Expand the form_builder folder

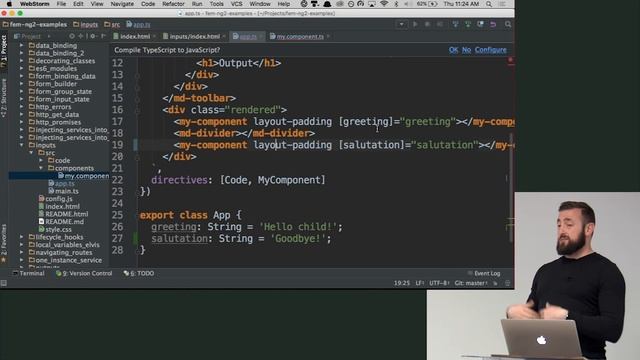pyautogui.click(x=21, y=84)
